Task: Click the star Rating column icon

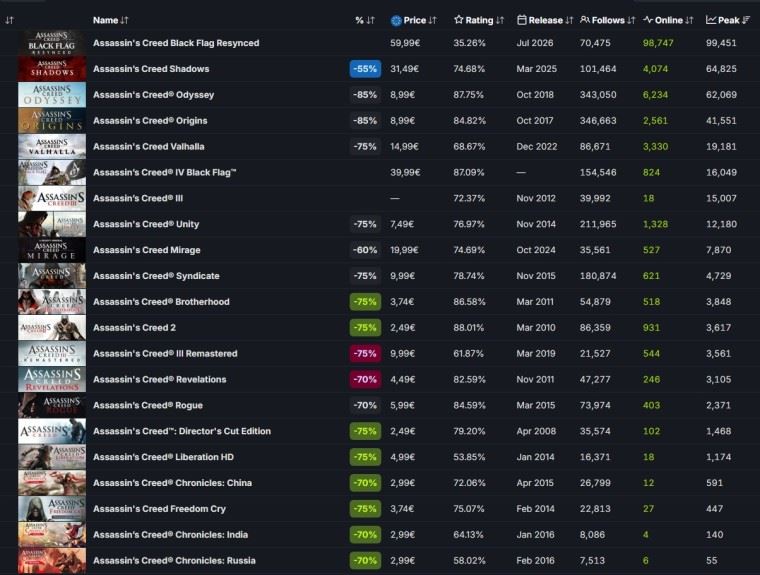Action: point(459,20)
